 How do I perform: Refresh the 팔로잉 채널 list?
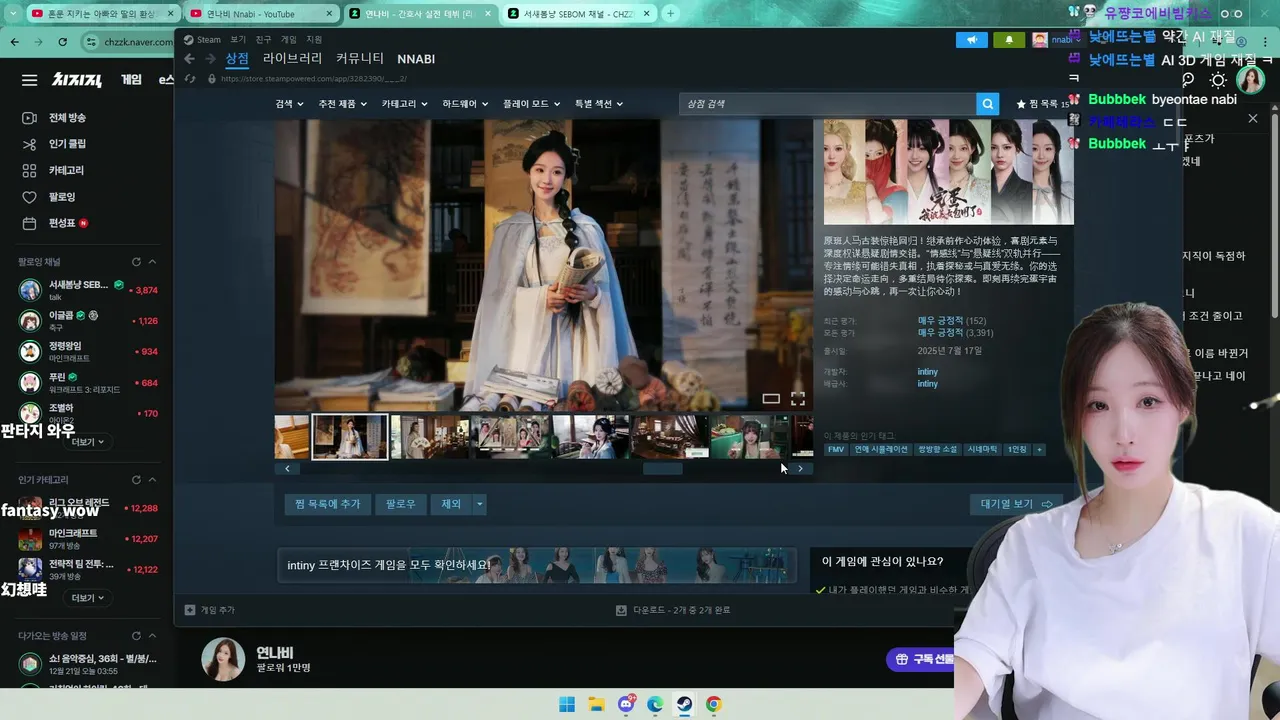pos(136,262)
